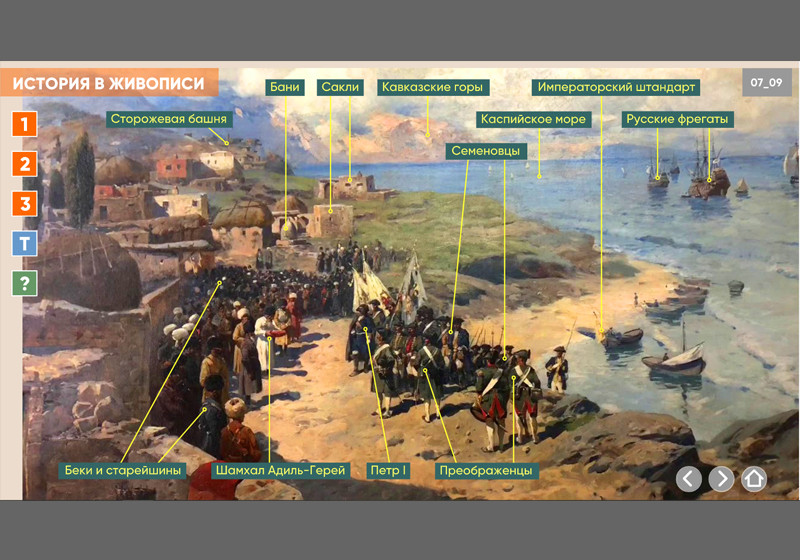The height and width of the screenshot is (560, 800).
Task: Click the green question mark button
Action: click(x=24, y=283)
